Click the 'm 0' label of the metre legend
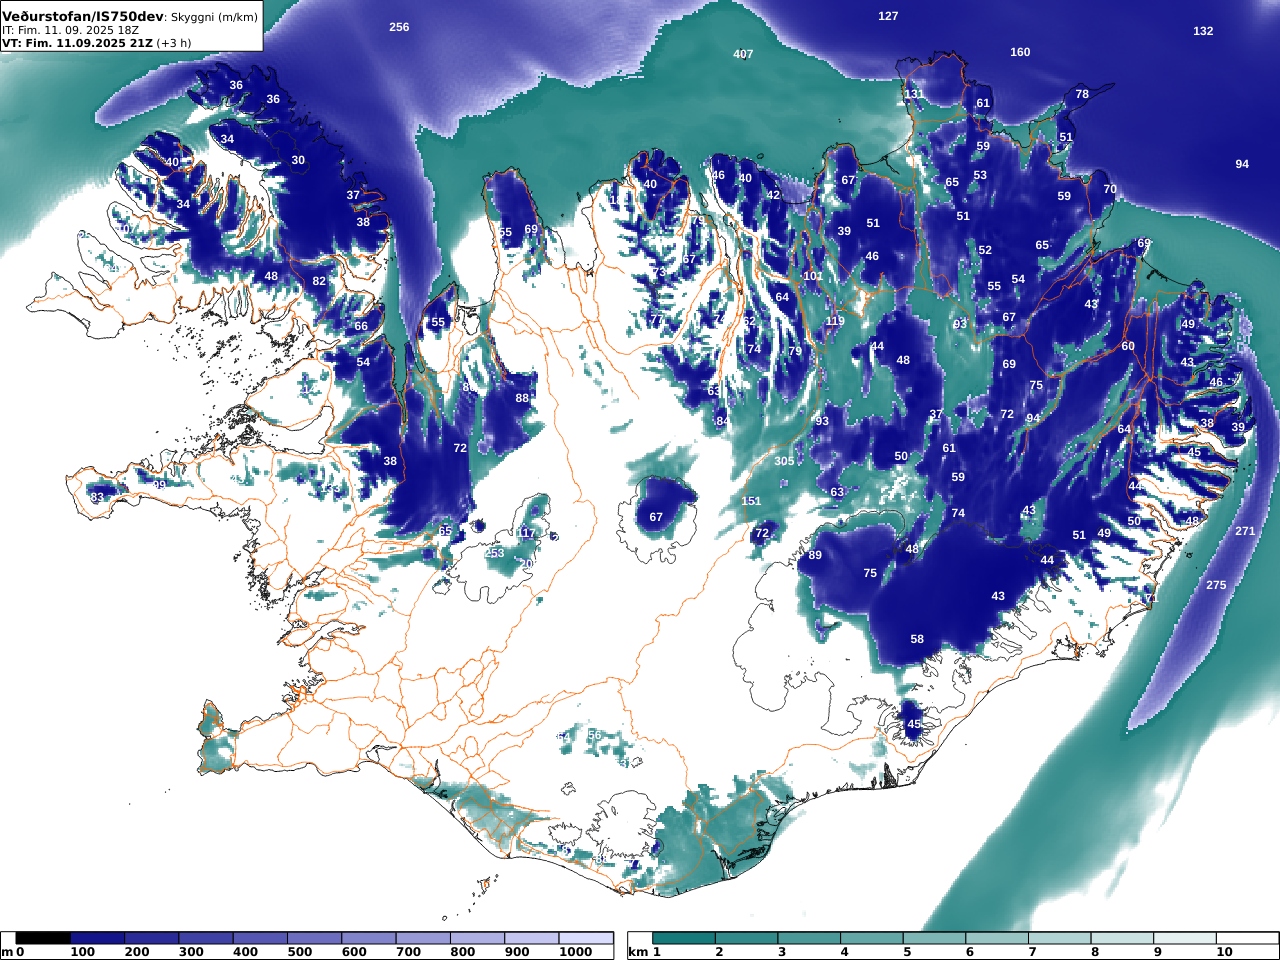The image size is (1280, 960). tap(13, 952)
